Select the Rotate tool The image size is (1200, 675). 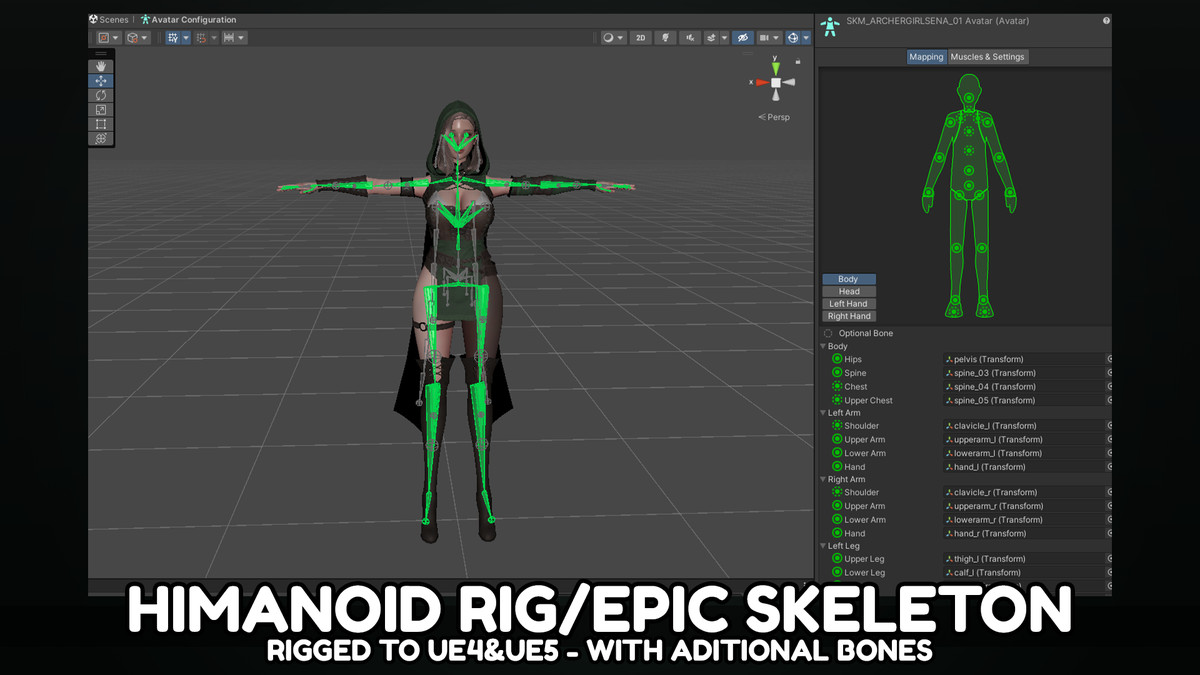click(101, 95)
